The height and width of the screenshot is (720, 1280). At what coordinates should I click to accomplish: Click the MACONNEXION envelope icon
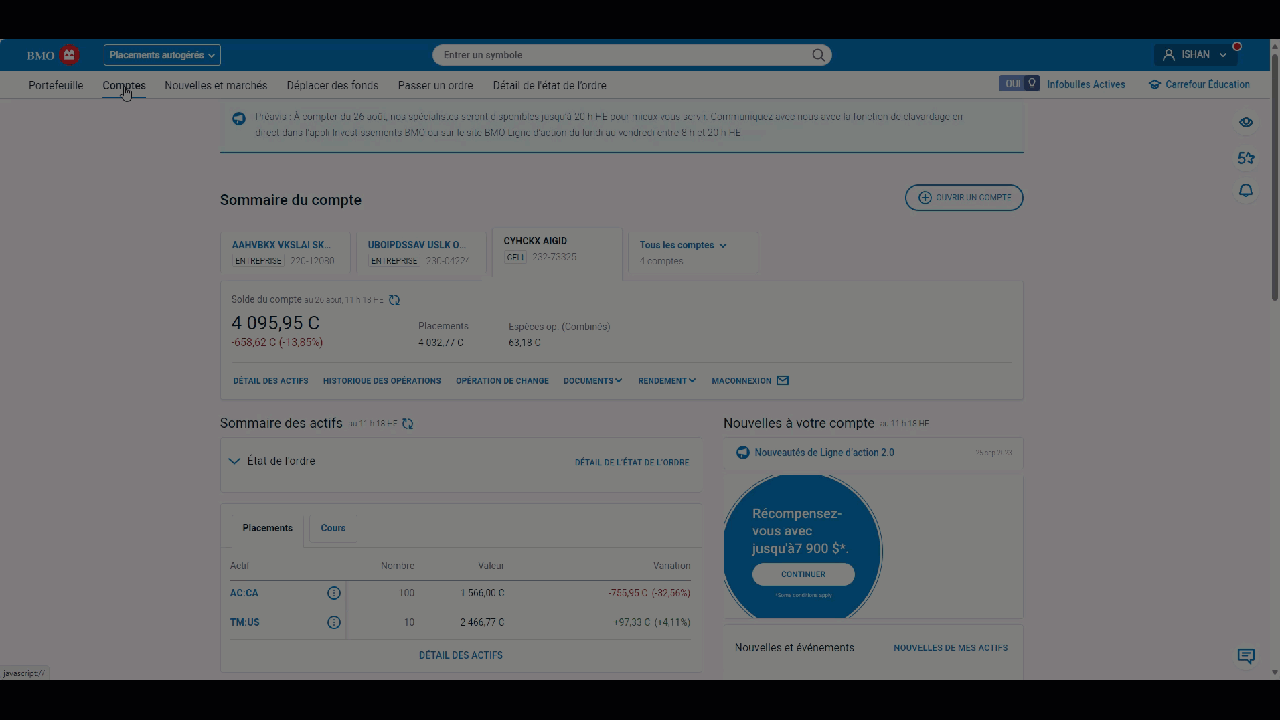pyautogui.click(x=783, y=381)
